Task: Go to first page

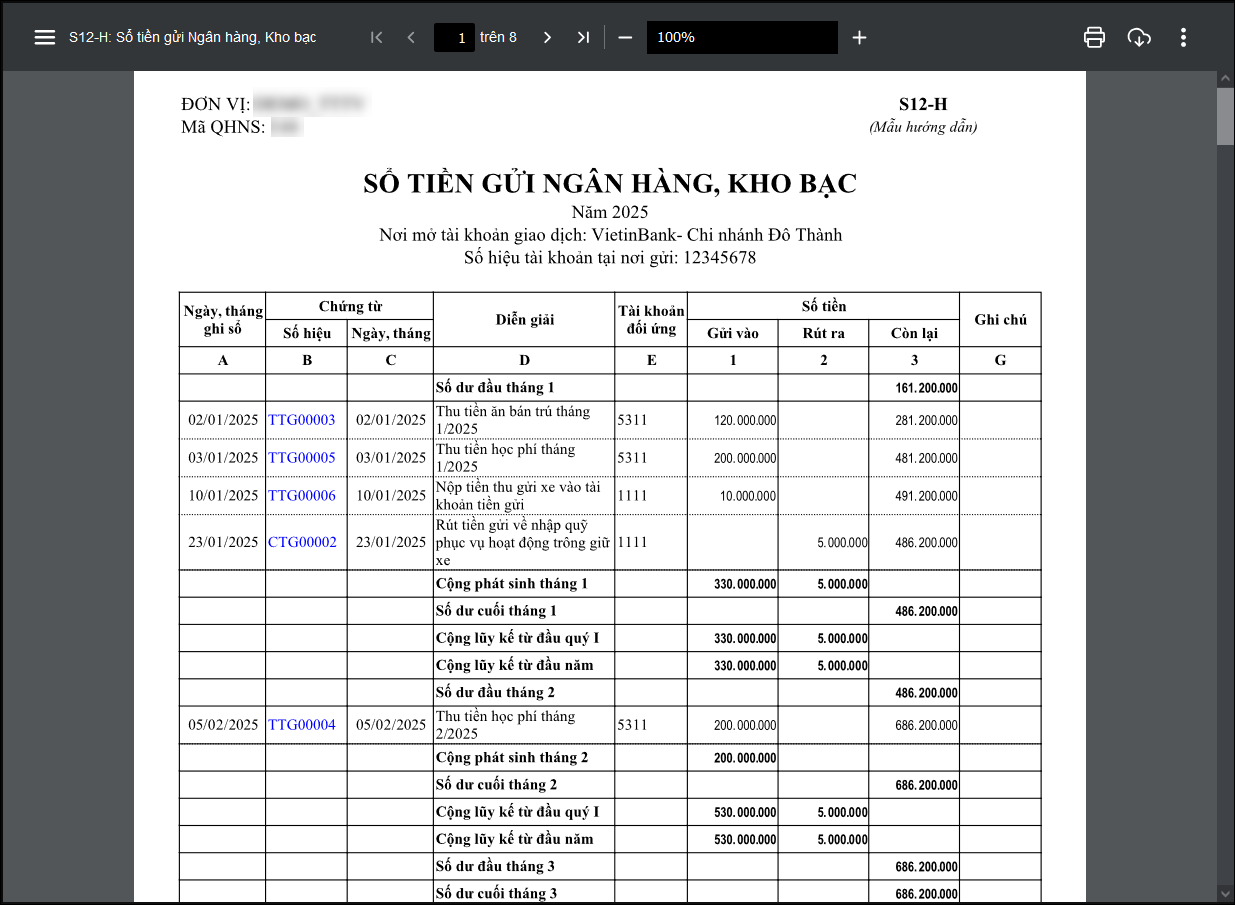Action: click(x=376, y=37)
